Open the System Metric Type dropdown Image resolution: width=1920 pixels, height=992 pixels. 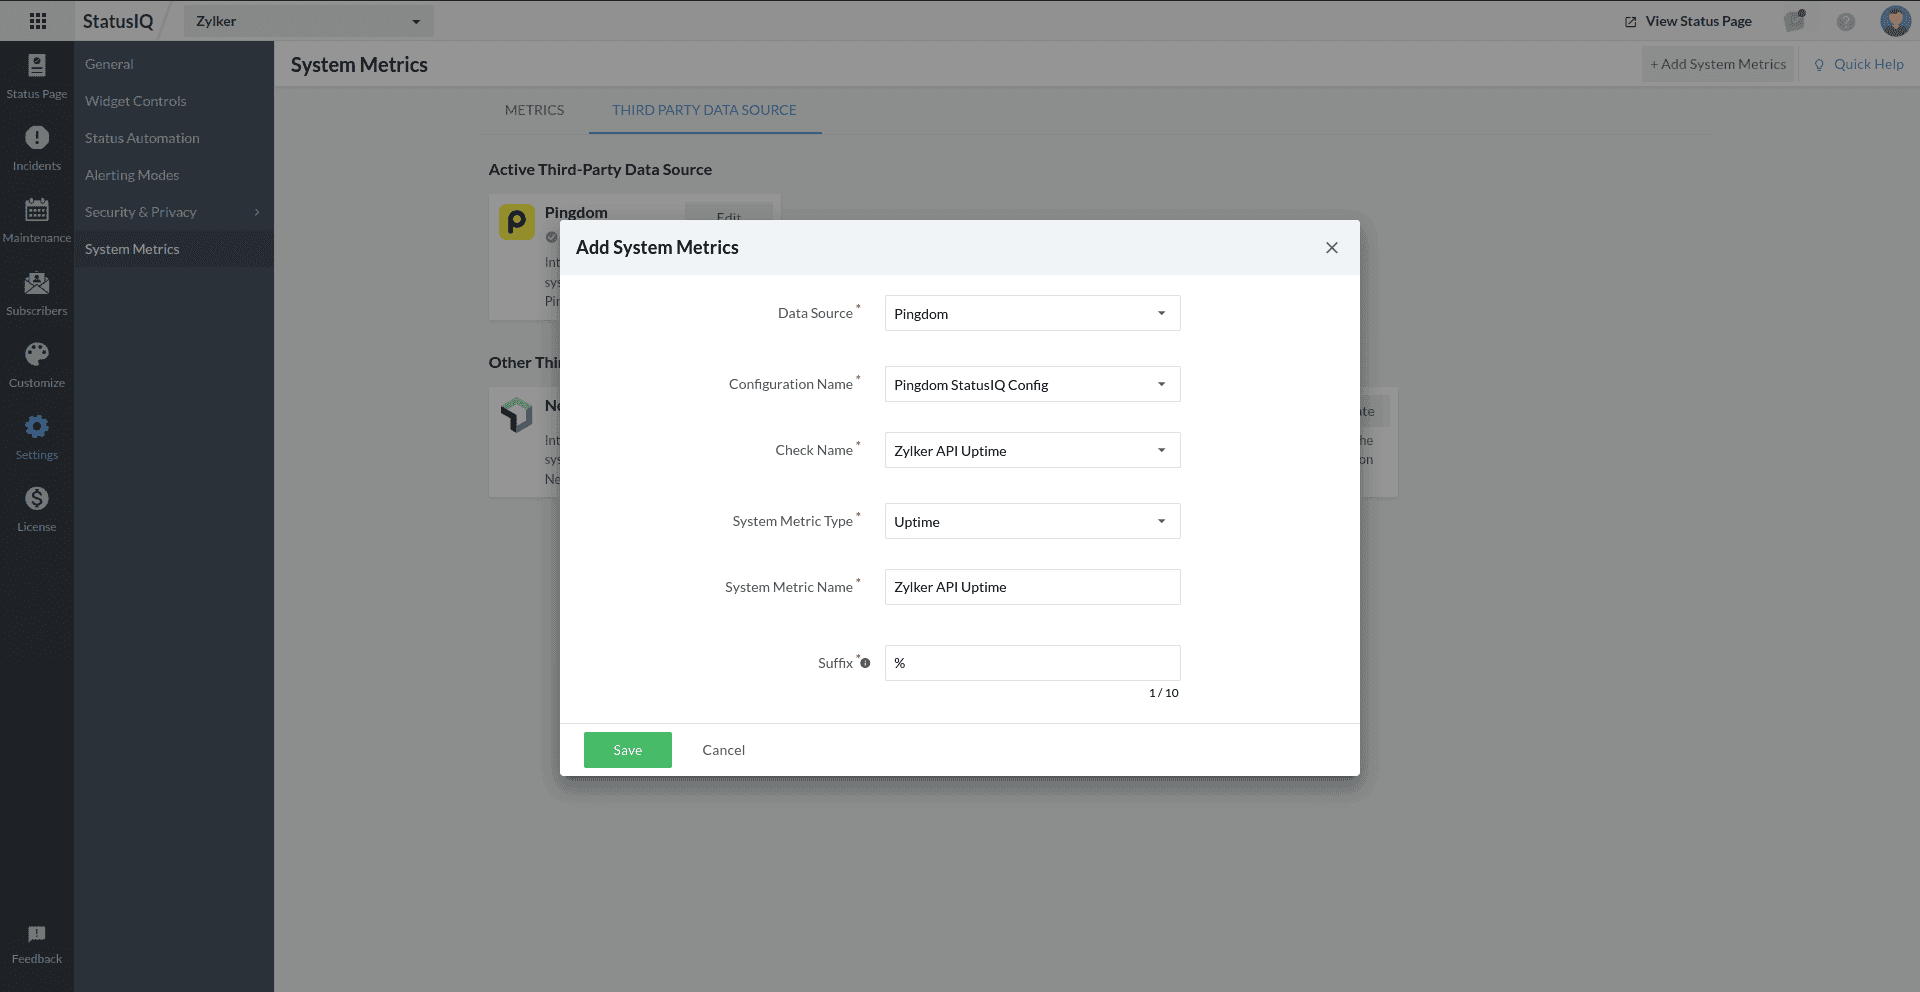pos(1032,521)
